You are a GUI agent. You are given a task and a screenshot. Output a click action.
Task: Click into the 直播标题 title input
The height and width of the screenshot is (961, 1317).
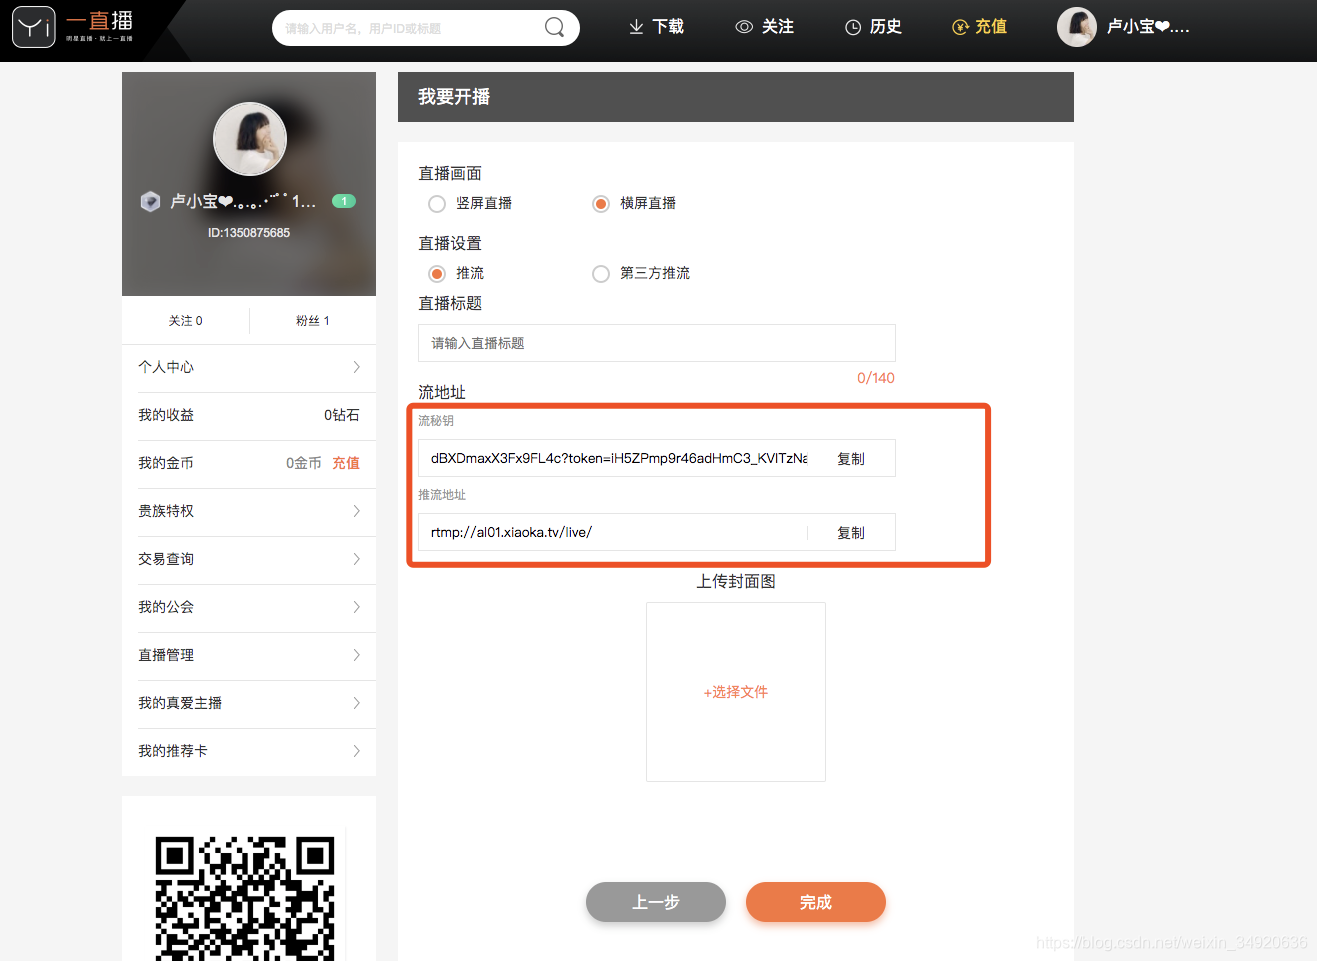click(x=657, y=343)
